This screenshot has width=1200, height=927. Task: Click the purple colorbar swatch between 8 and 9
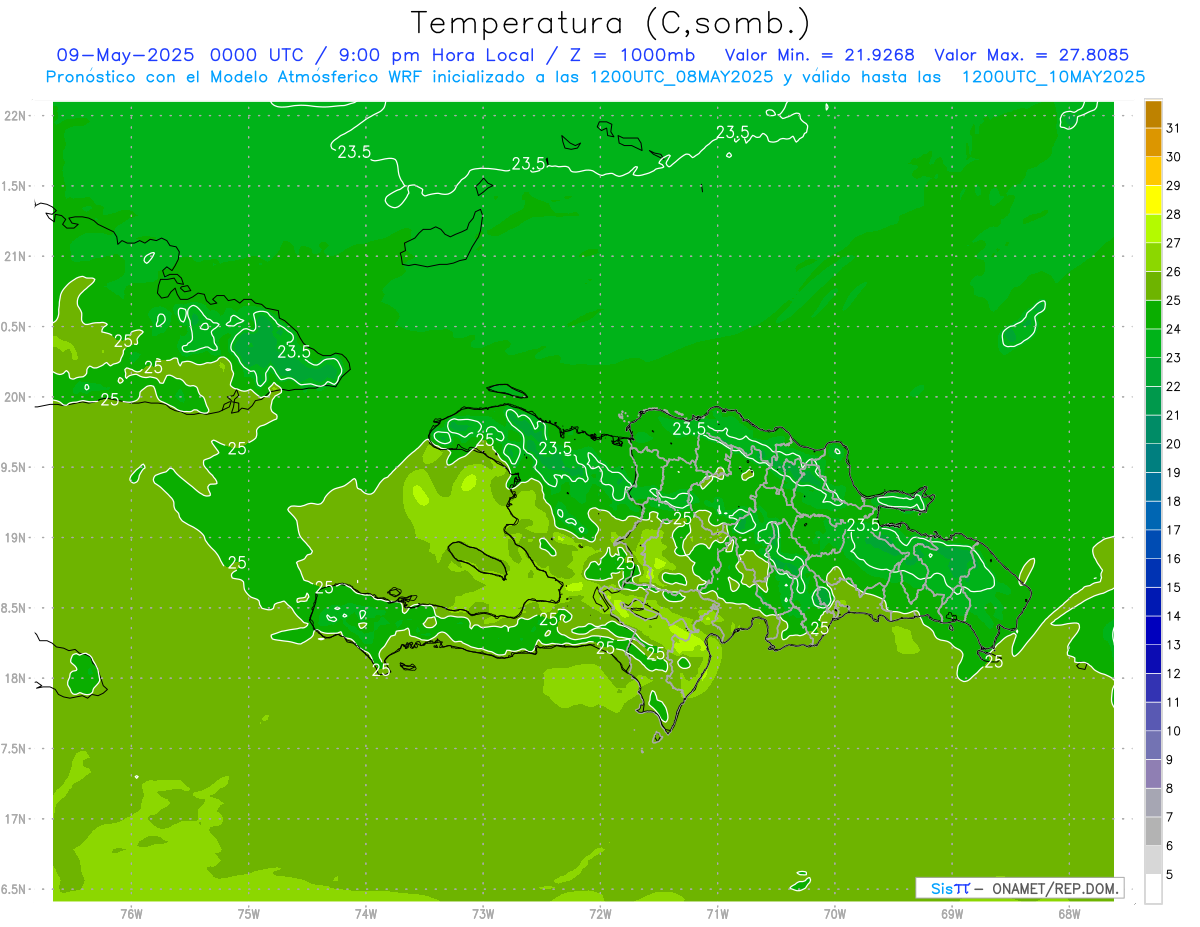[1153, 773]
